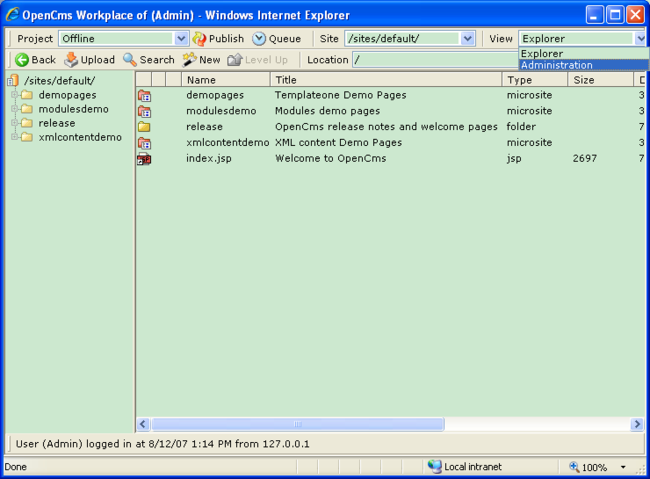Screen dimensions: 650x479
Task: Click into the Location input field
Action: tap(435, 60)
